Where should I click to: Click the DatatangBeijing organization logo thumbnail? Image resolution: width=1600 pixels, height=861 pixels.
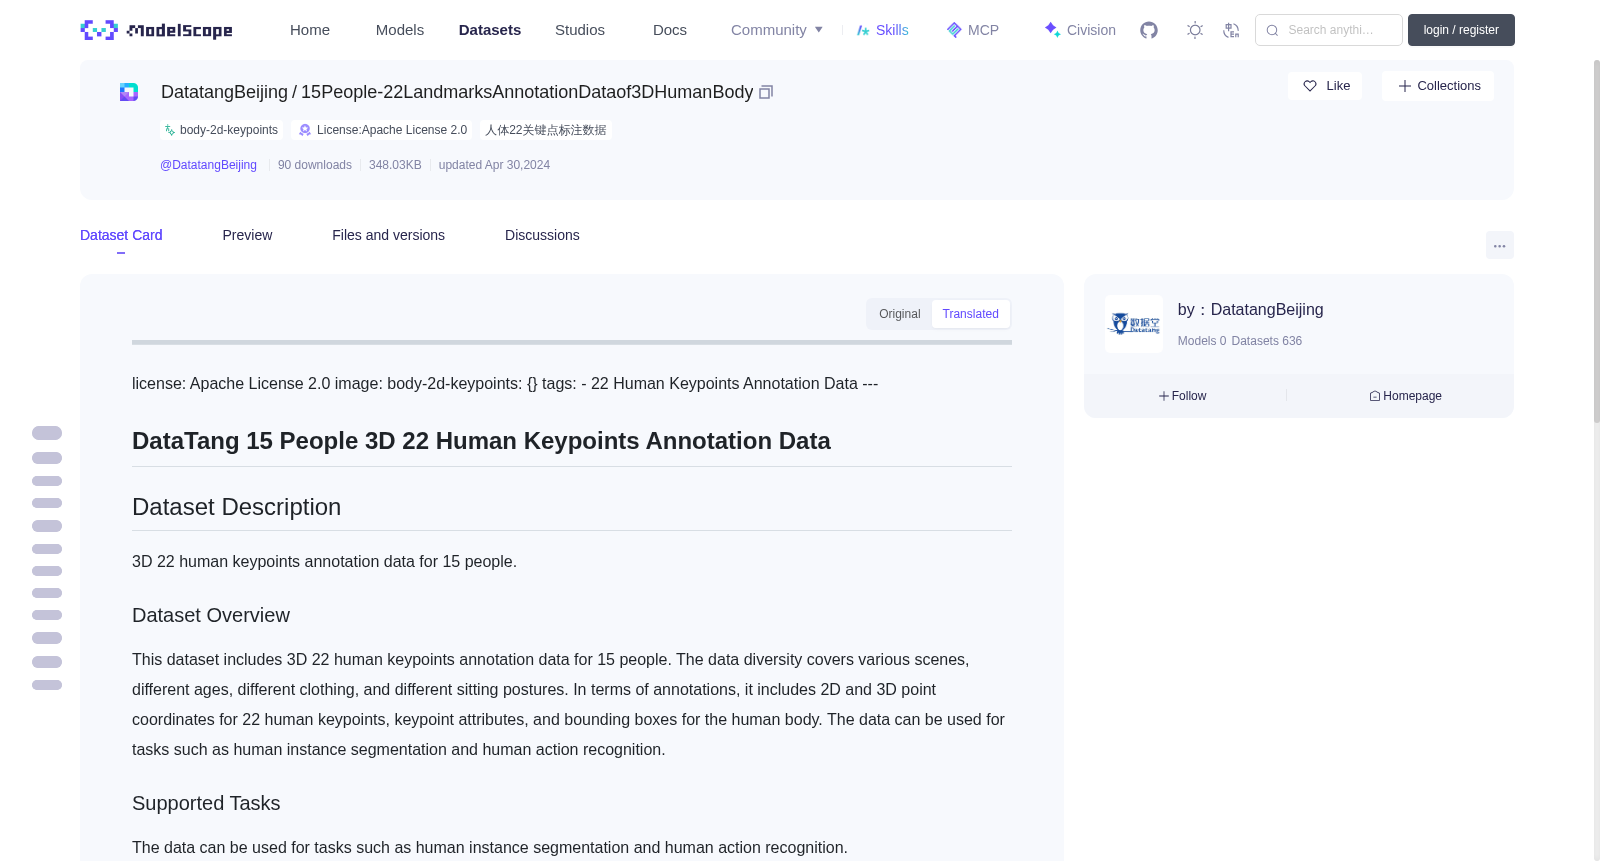coord(1134,324)
